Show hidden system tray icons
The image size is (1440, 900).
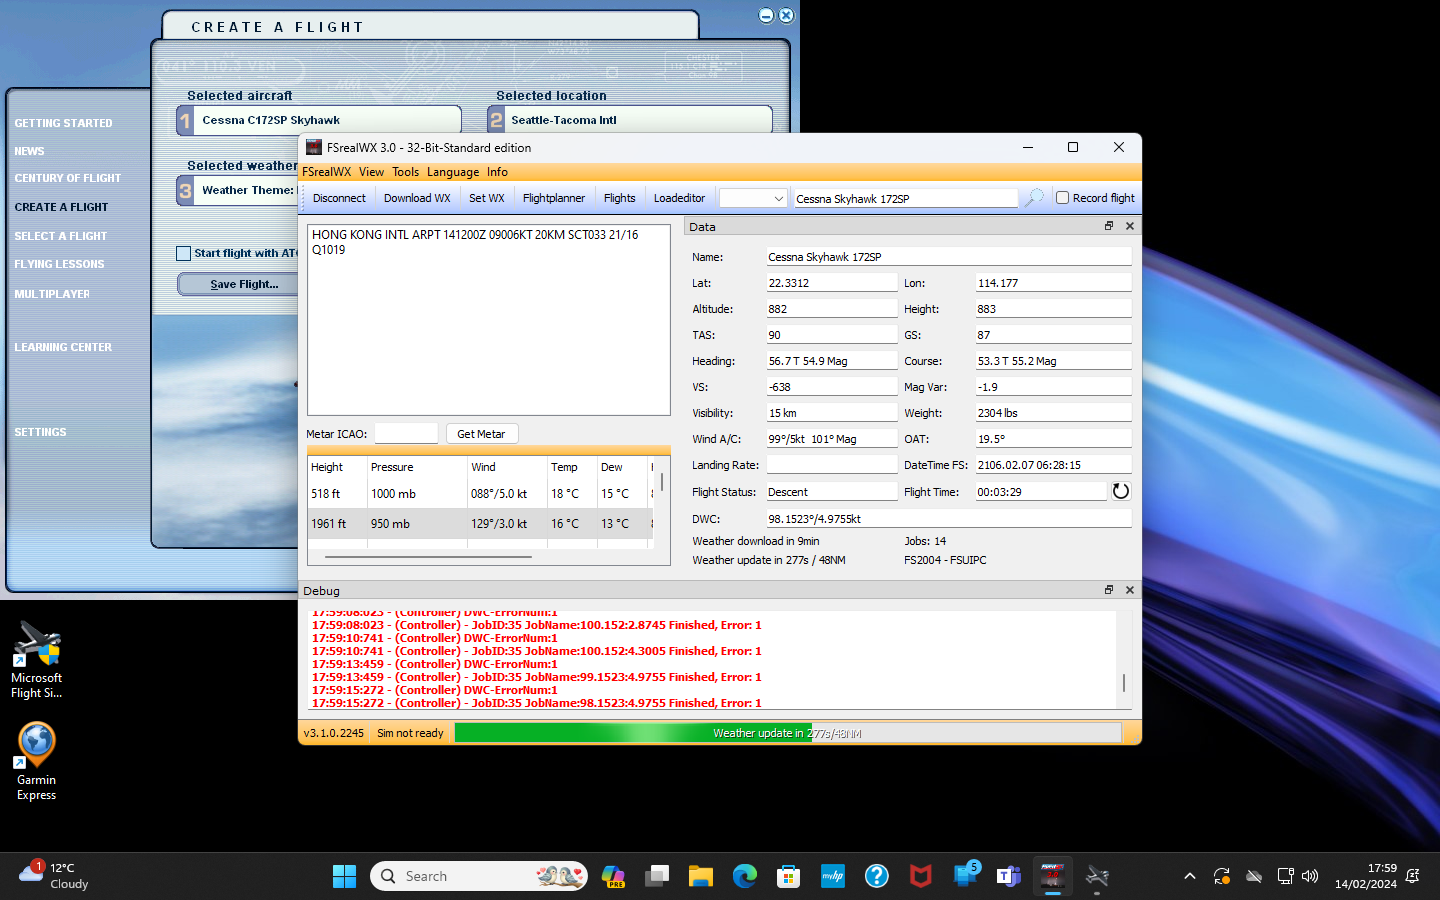tap(1190, 876)
